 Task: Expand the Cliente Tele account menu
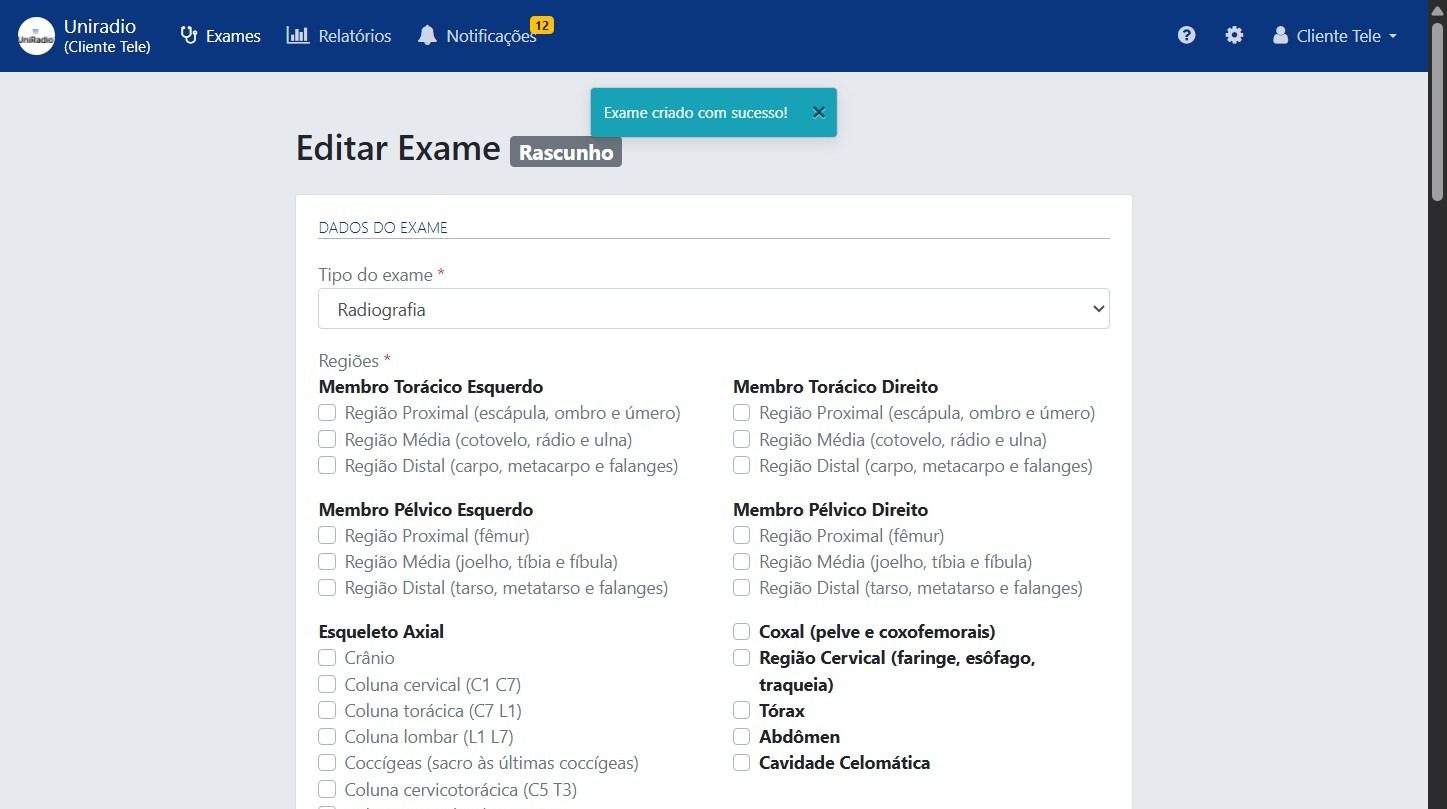point(1334,35)
